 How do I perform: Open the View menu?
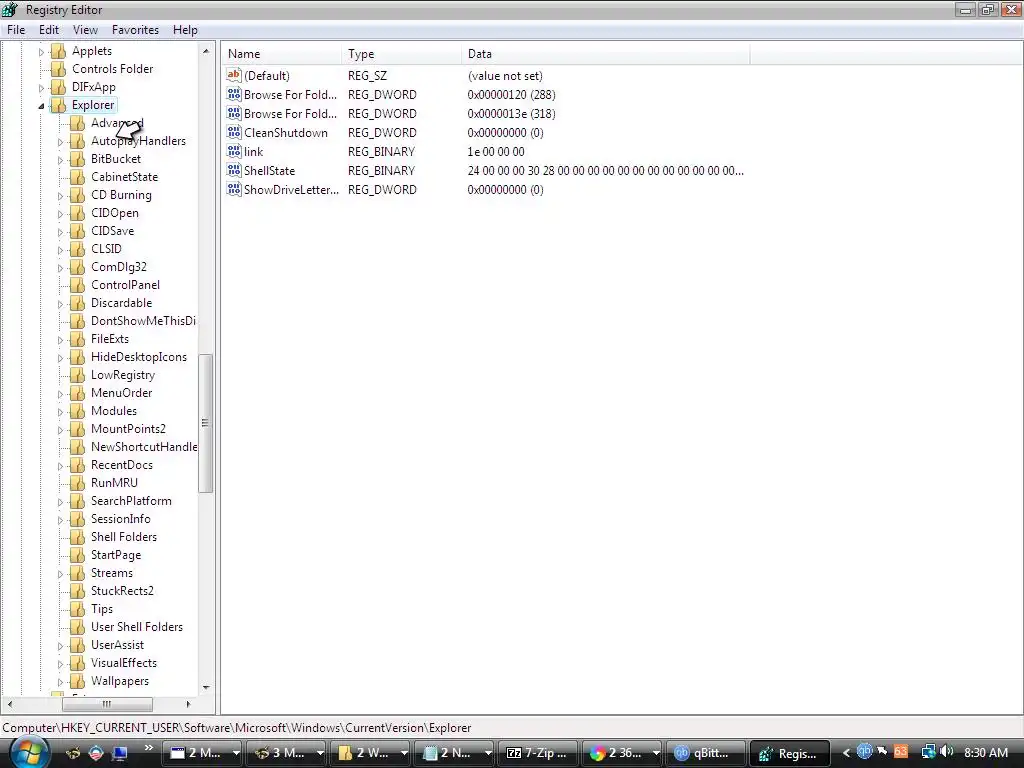pyautogui.click(x=85, y=30)
